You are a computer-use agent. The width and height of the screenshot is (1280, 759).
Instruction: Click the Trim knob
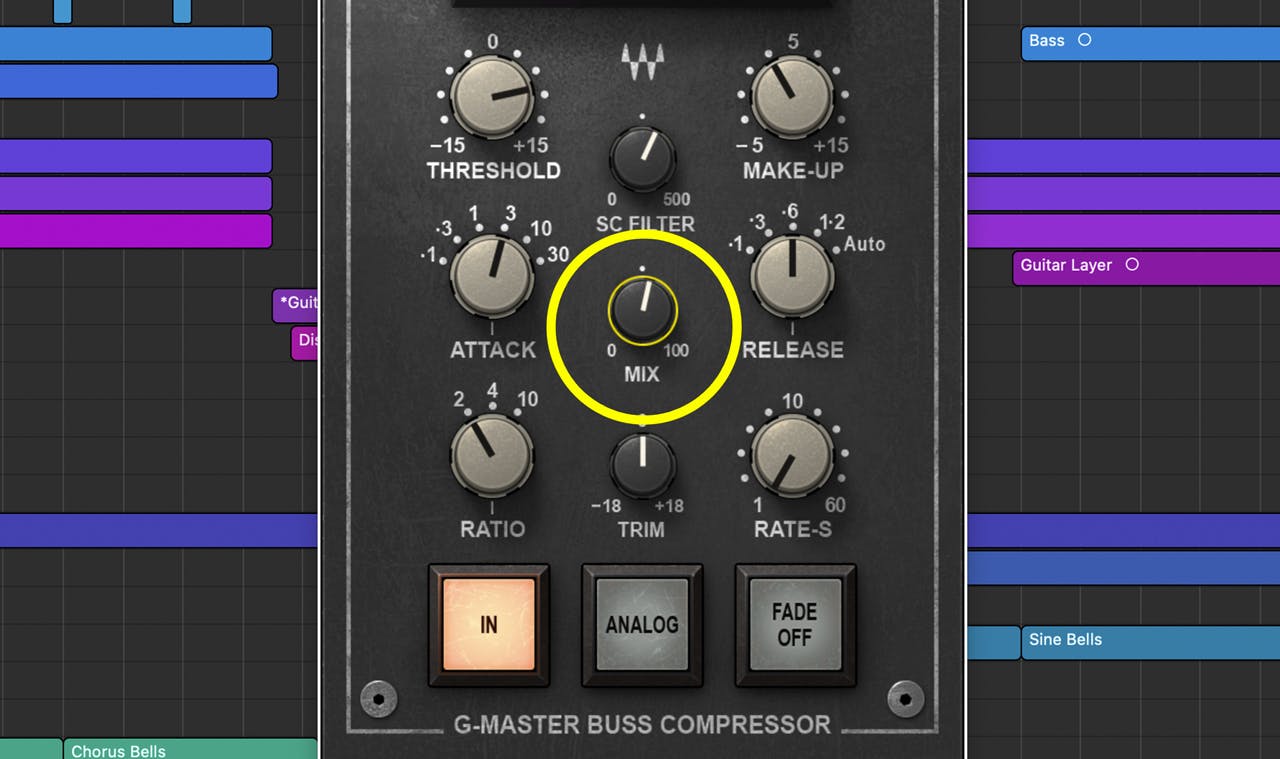pos(642,464)
